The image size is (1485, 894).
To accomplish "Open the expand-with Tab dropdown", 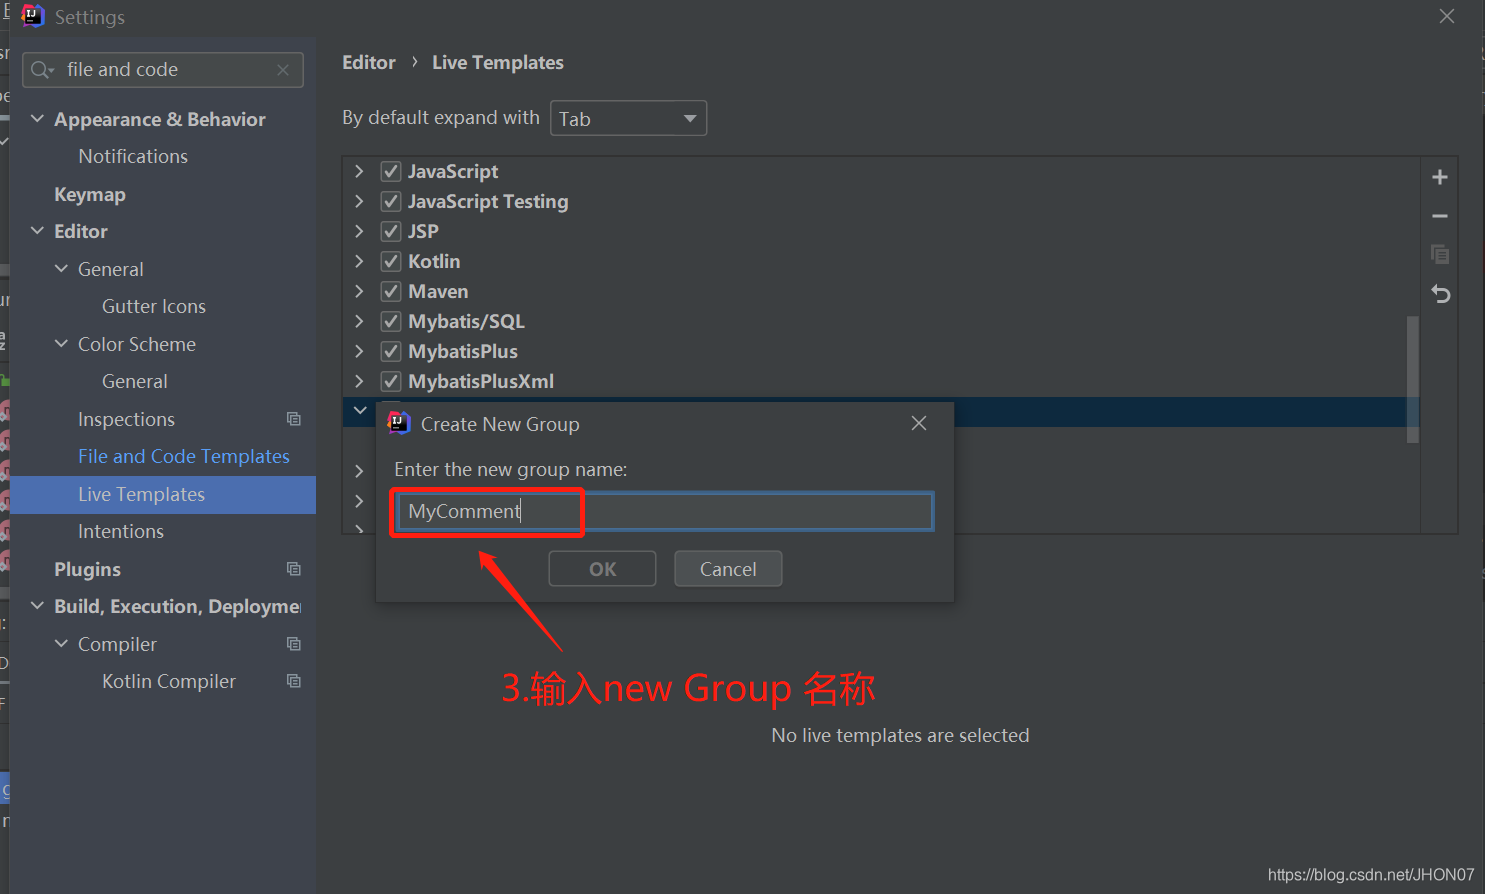I will (628, 118).
